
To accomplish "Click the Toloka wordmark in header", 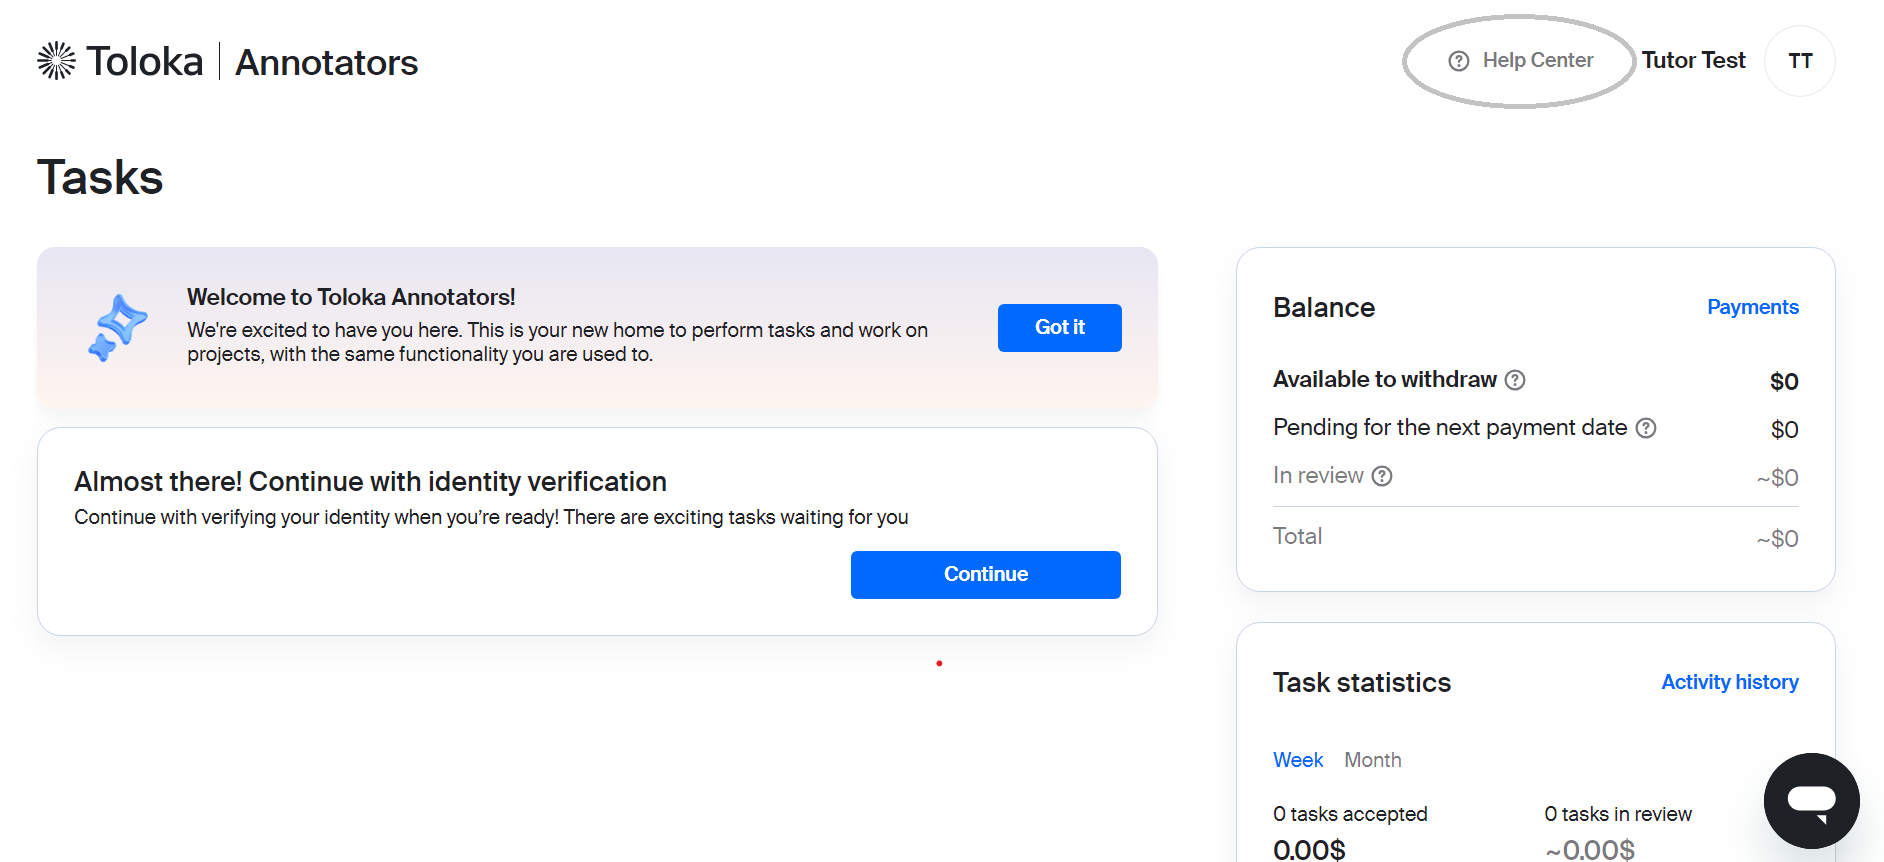I will coord(145,62).
